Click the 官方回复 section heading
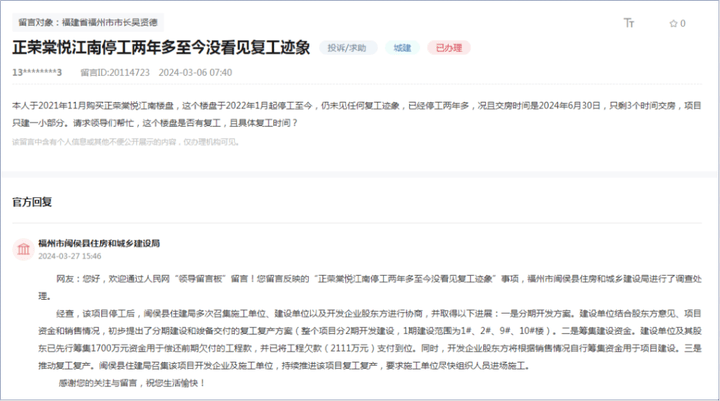 (x=32, y=202)
